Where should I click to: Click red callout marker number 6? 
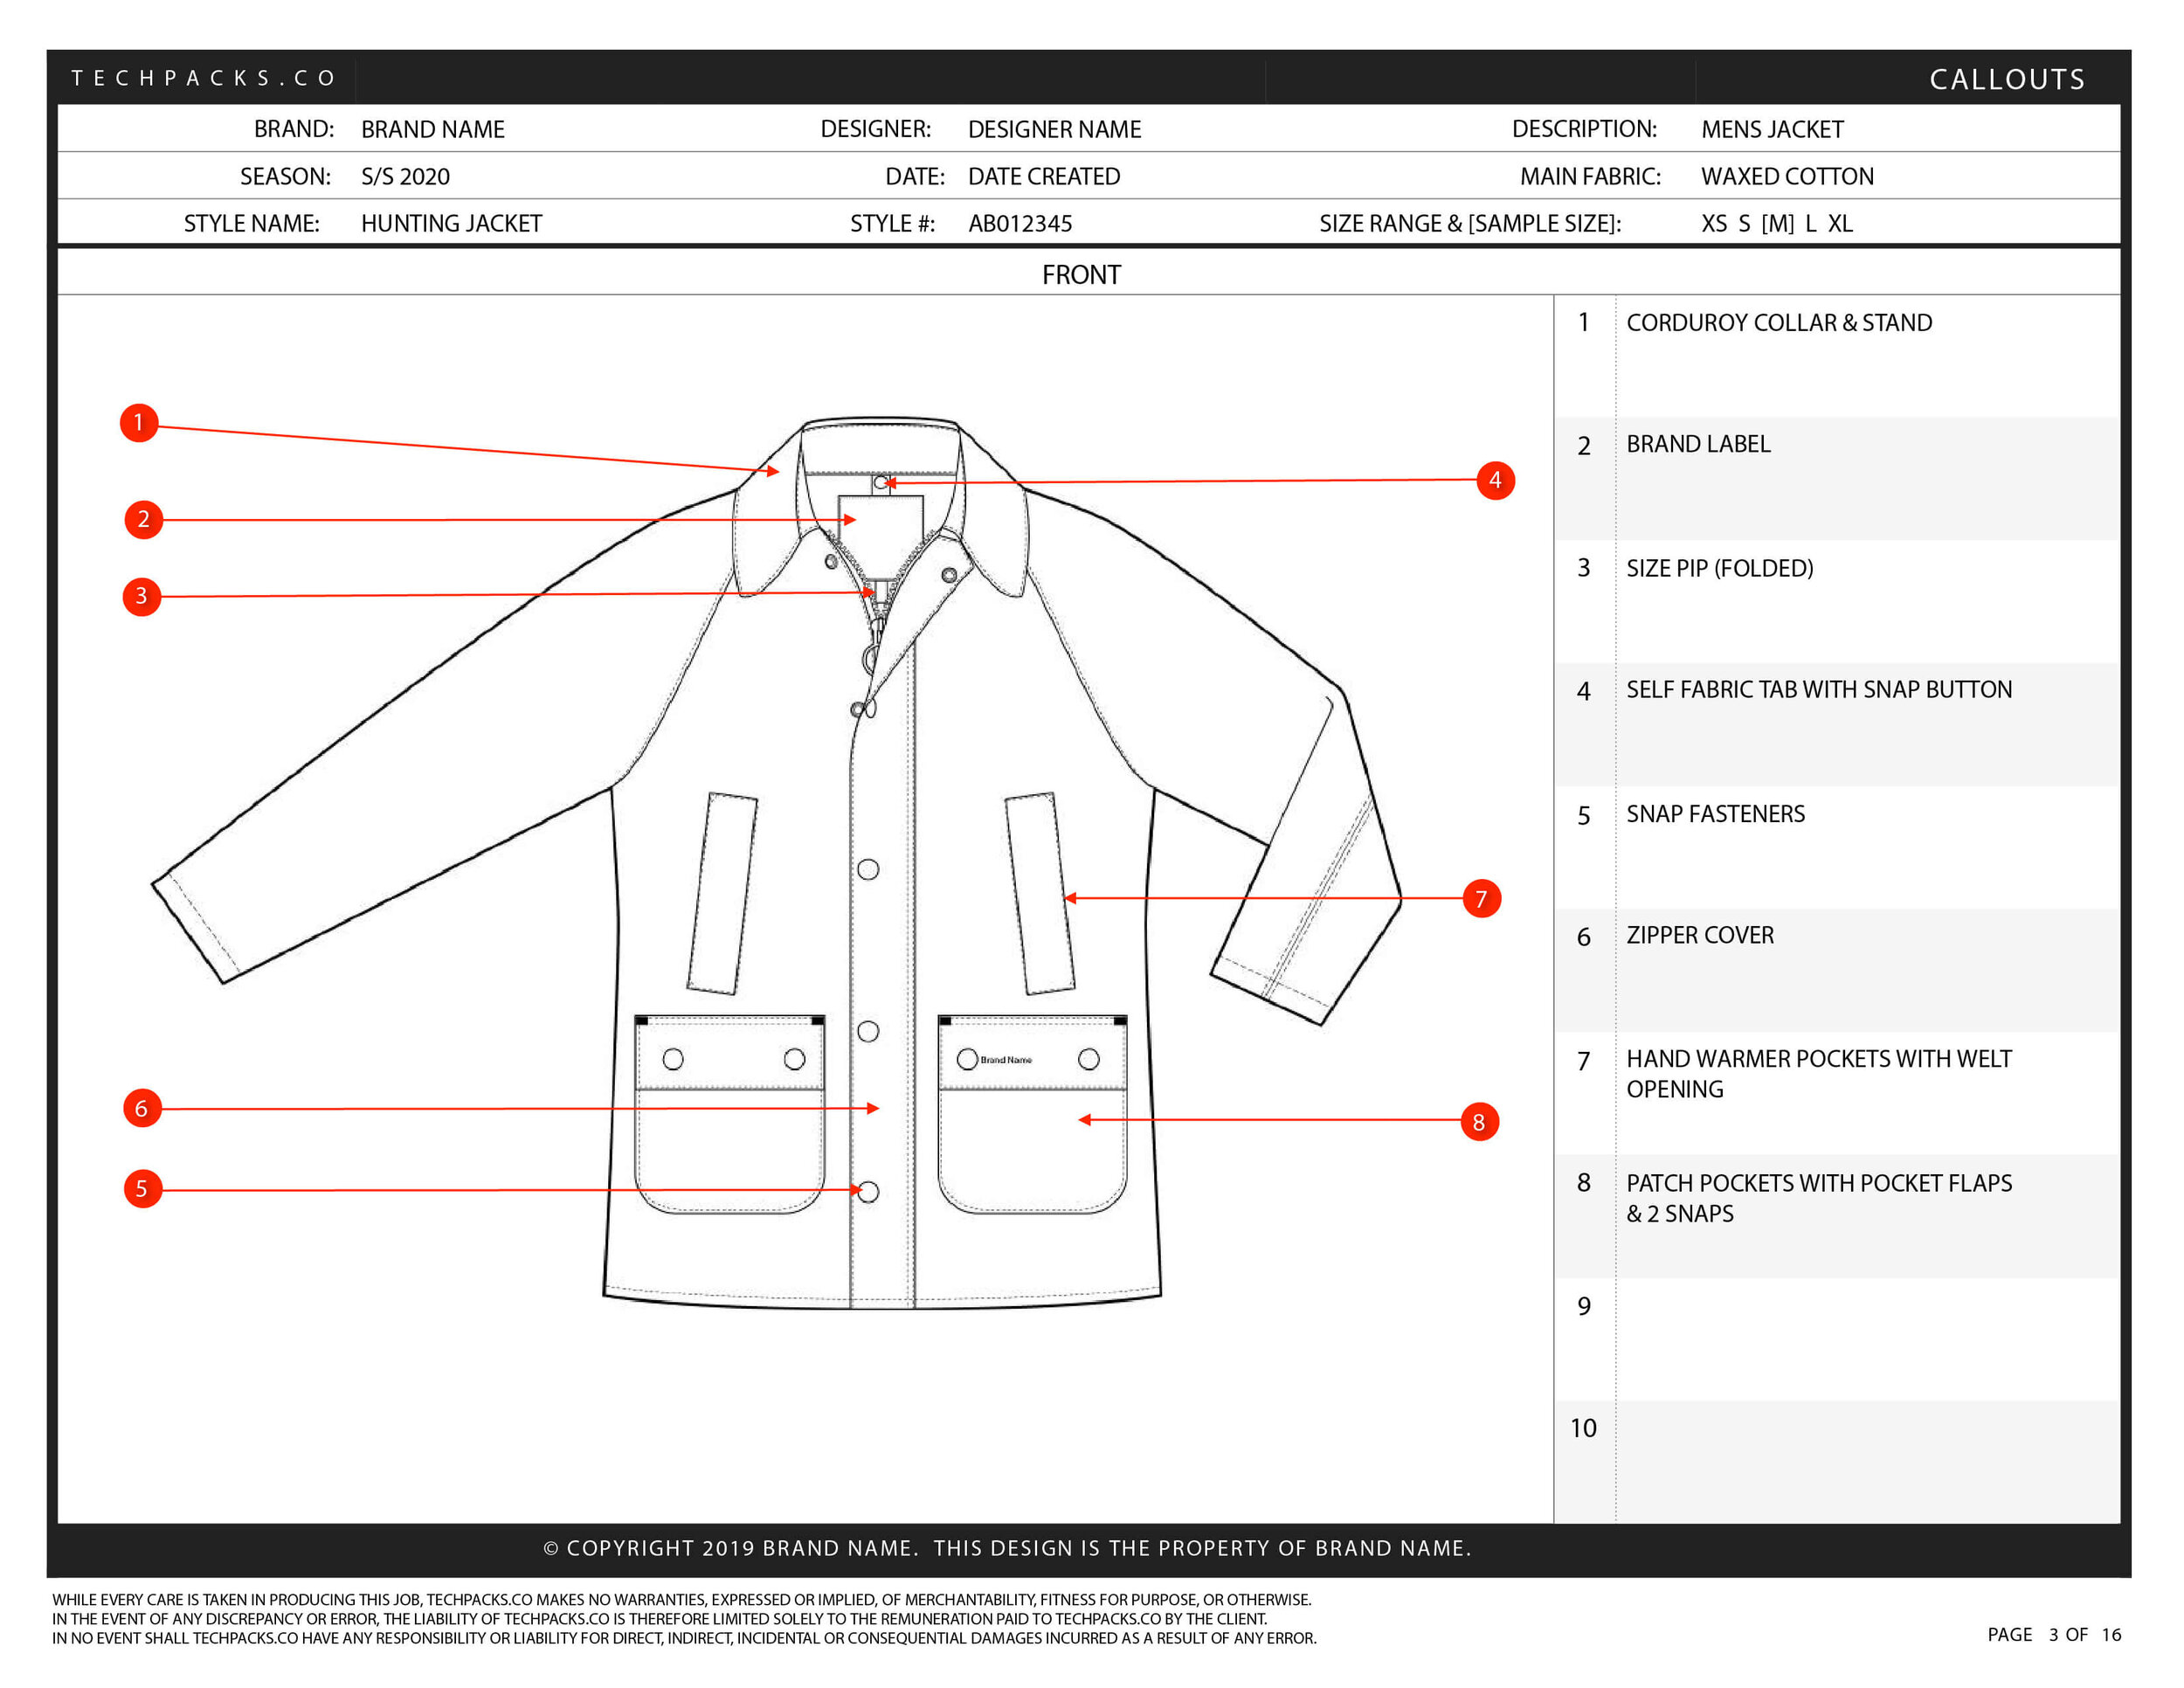tap(142, 1108)
